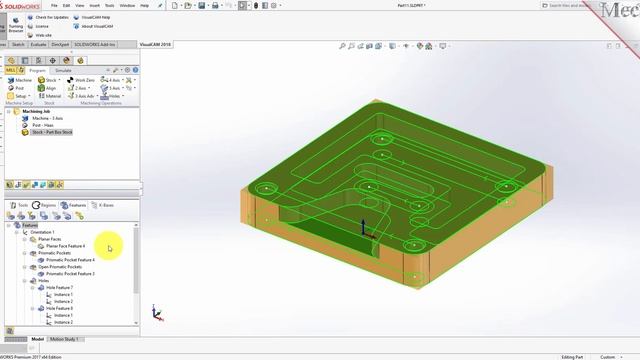Click the Select cursor tool icon
The height and width of the screenshot is (360, 640).
(x=242, y=6)
